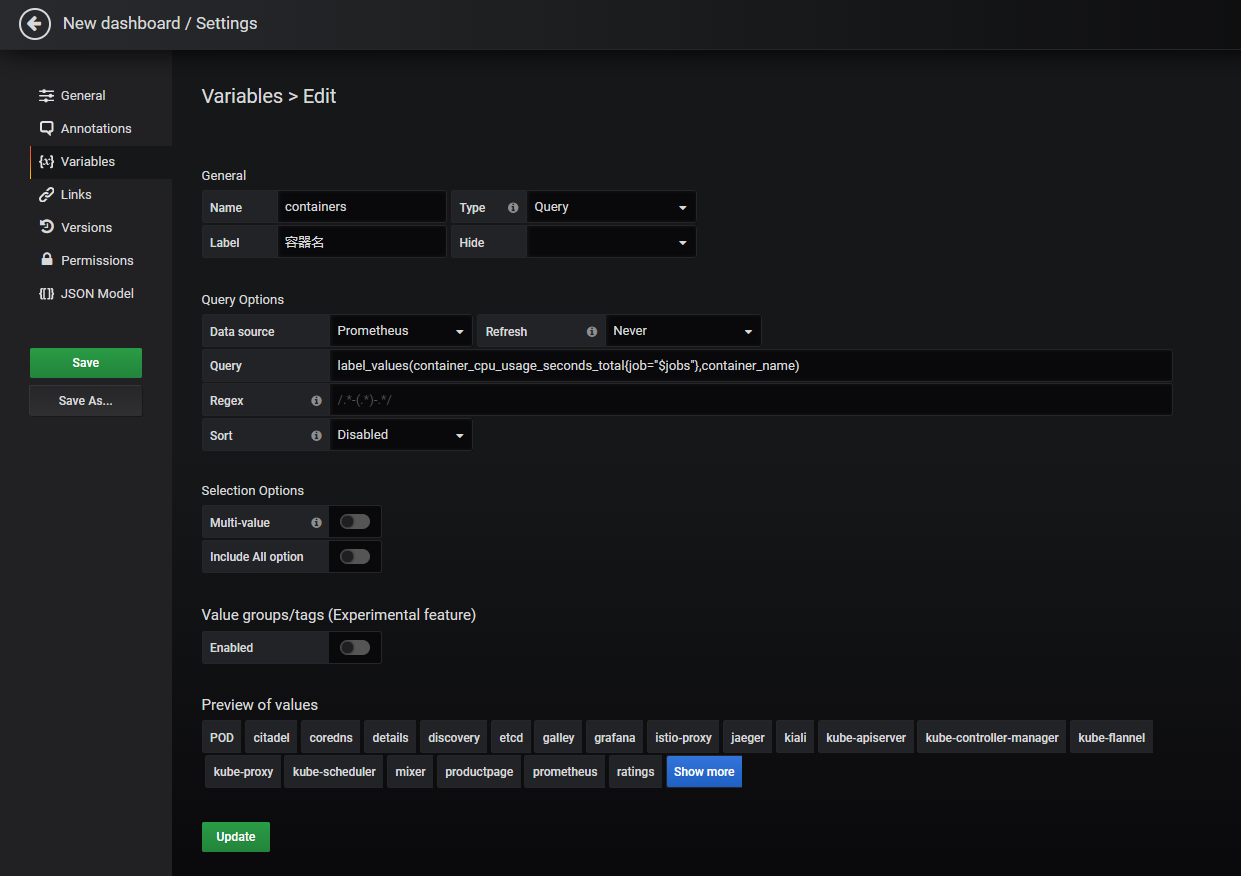Image resolution: width=1241 pixels, height=876 pixels.
Task: Click into the Query text field
Action: 750,366
